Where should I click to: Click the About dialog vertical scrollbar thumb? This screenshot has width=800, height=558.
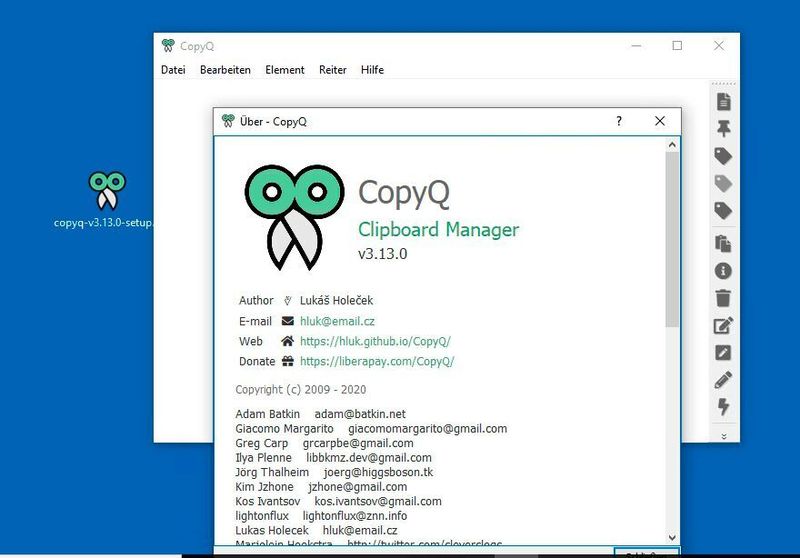(x=672, y=240)
